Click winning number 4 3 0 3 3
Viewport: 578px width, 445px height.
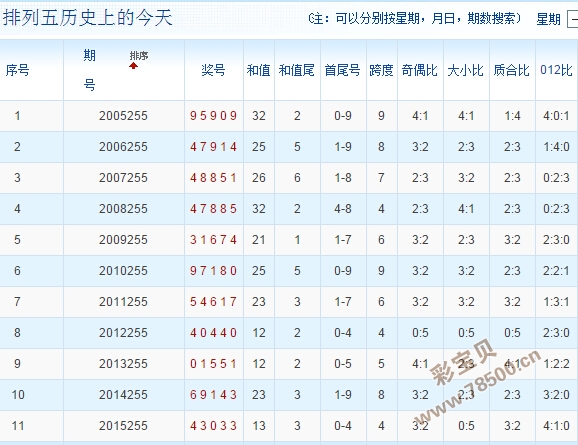coord(213,425)
